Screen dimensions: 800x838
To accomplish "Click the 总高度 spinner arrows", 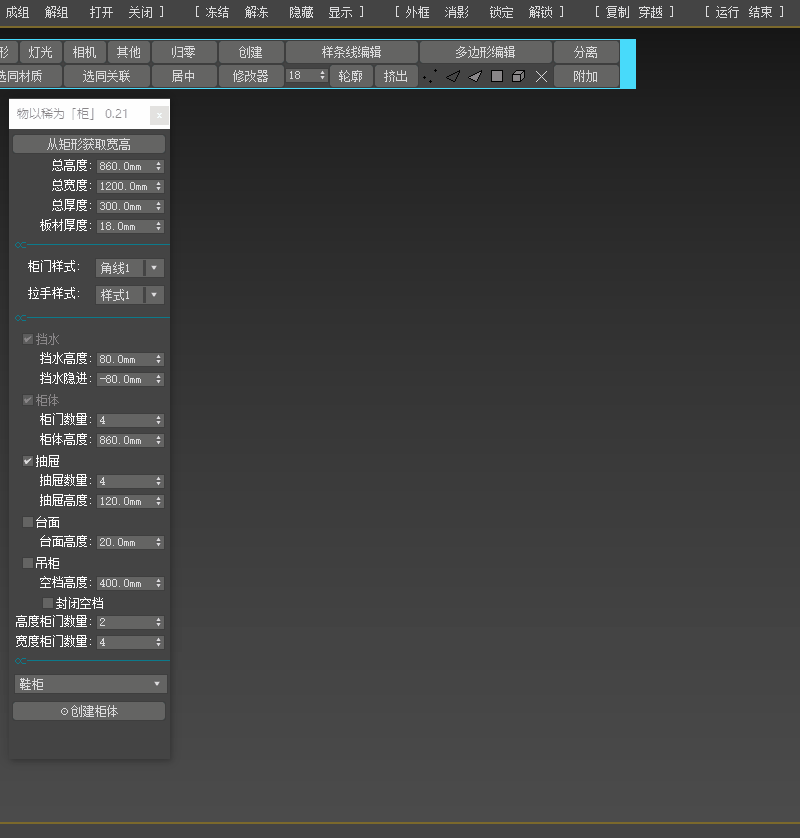I will [160, 166].
